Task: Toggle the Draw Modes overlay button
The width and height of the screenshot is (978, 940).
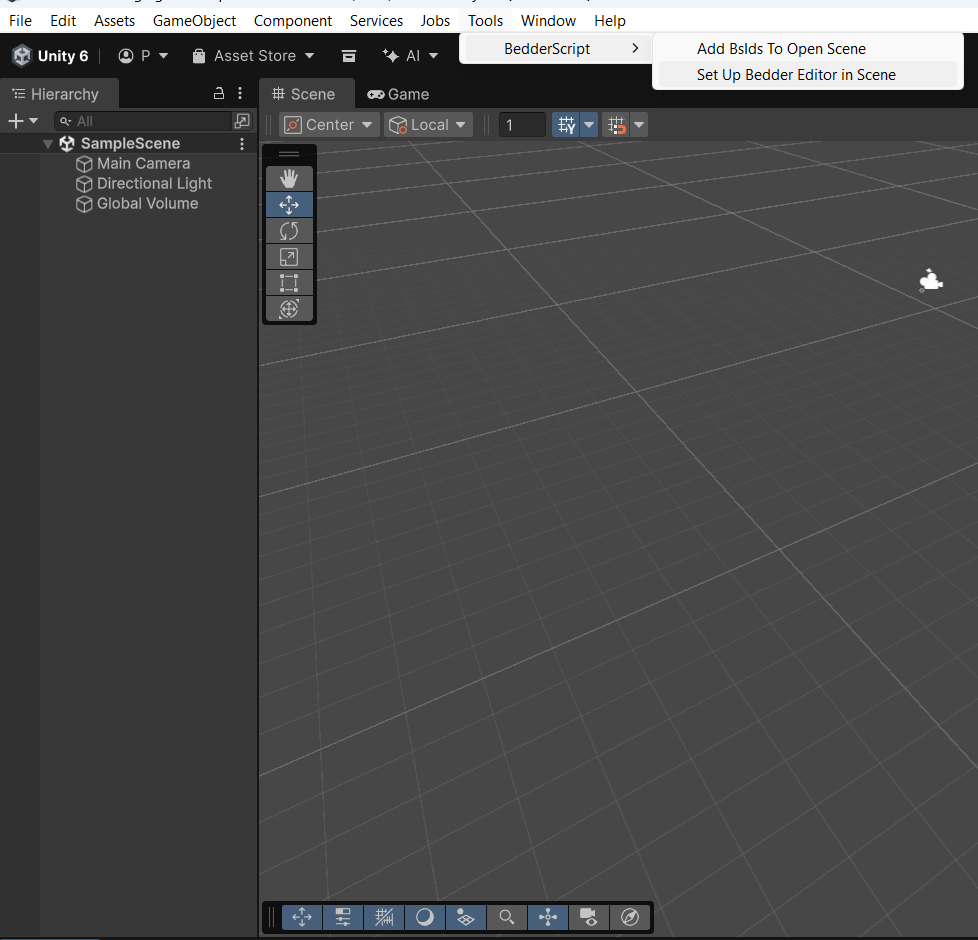Action: click(425, 917)
